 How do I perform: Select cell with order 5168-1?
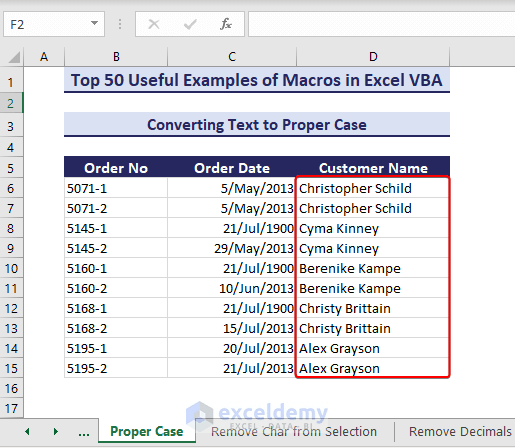click(116, 308)
